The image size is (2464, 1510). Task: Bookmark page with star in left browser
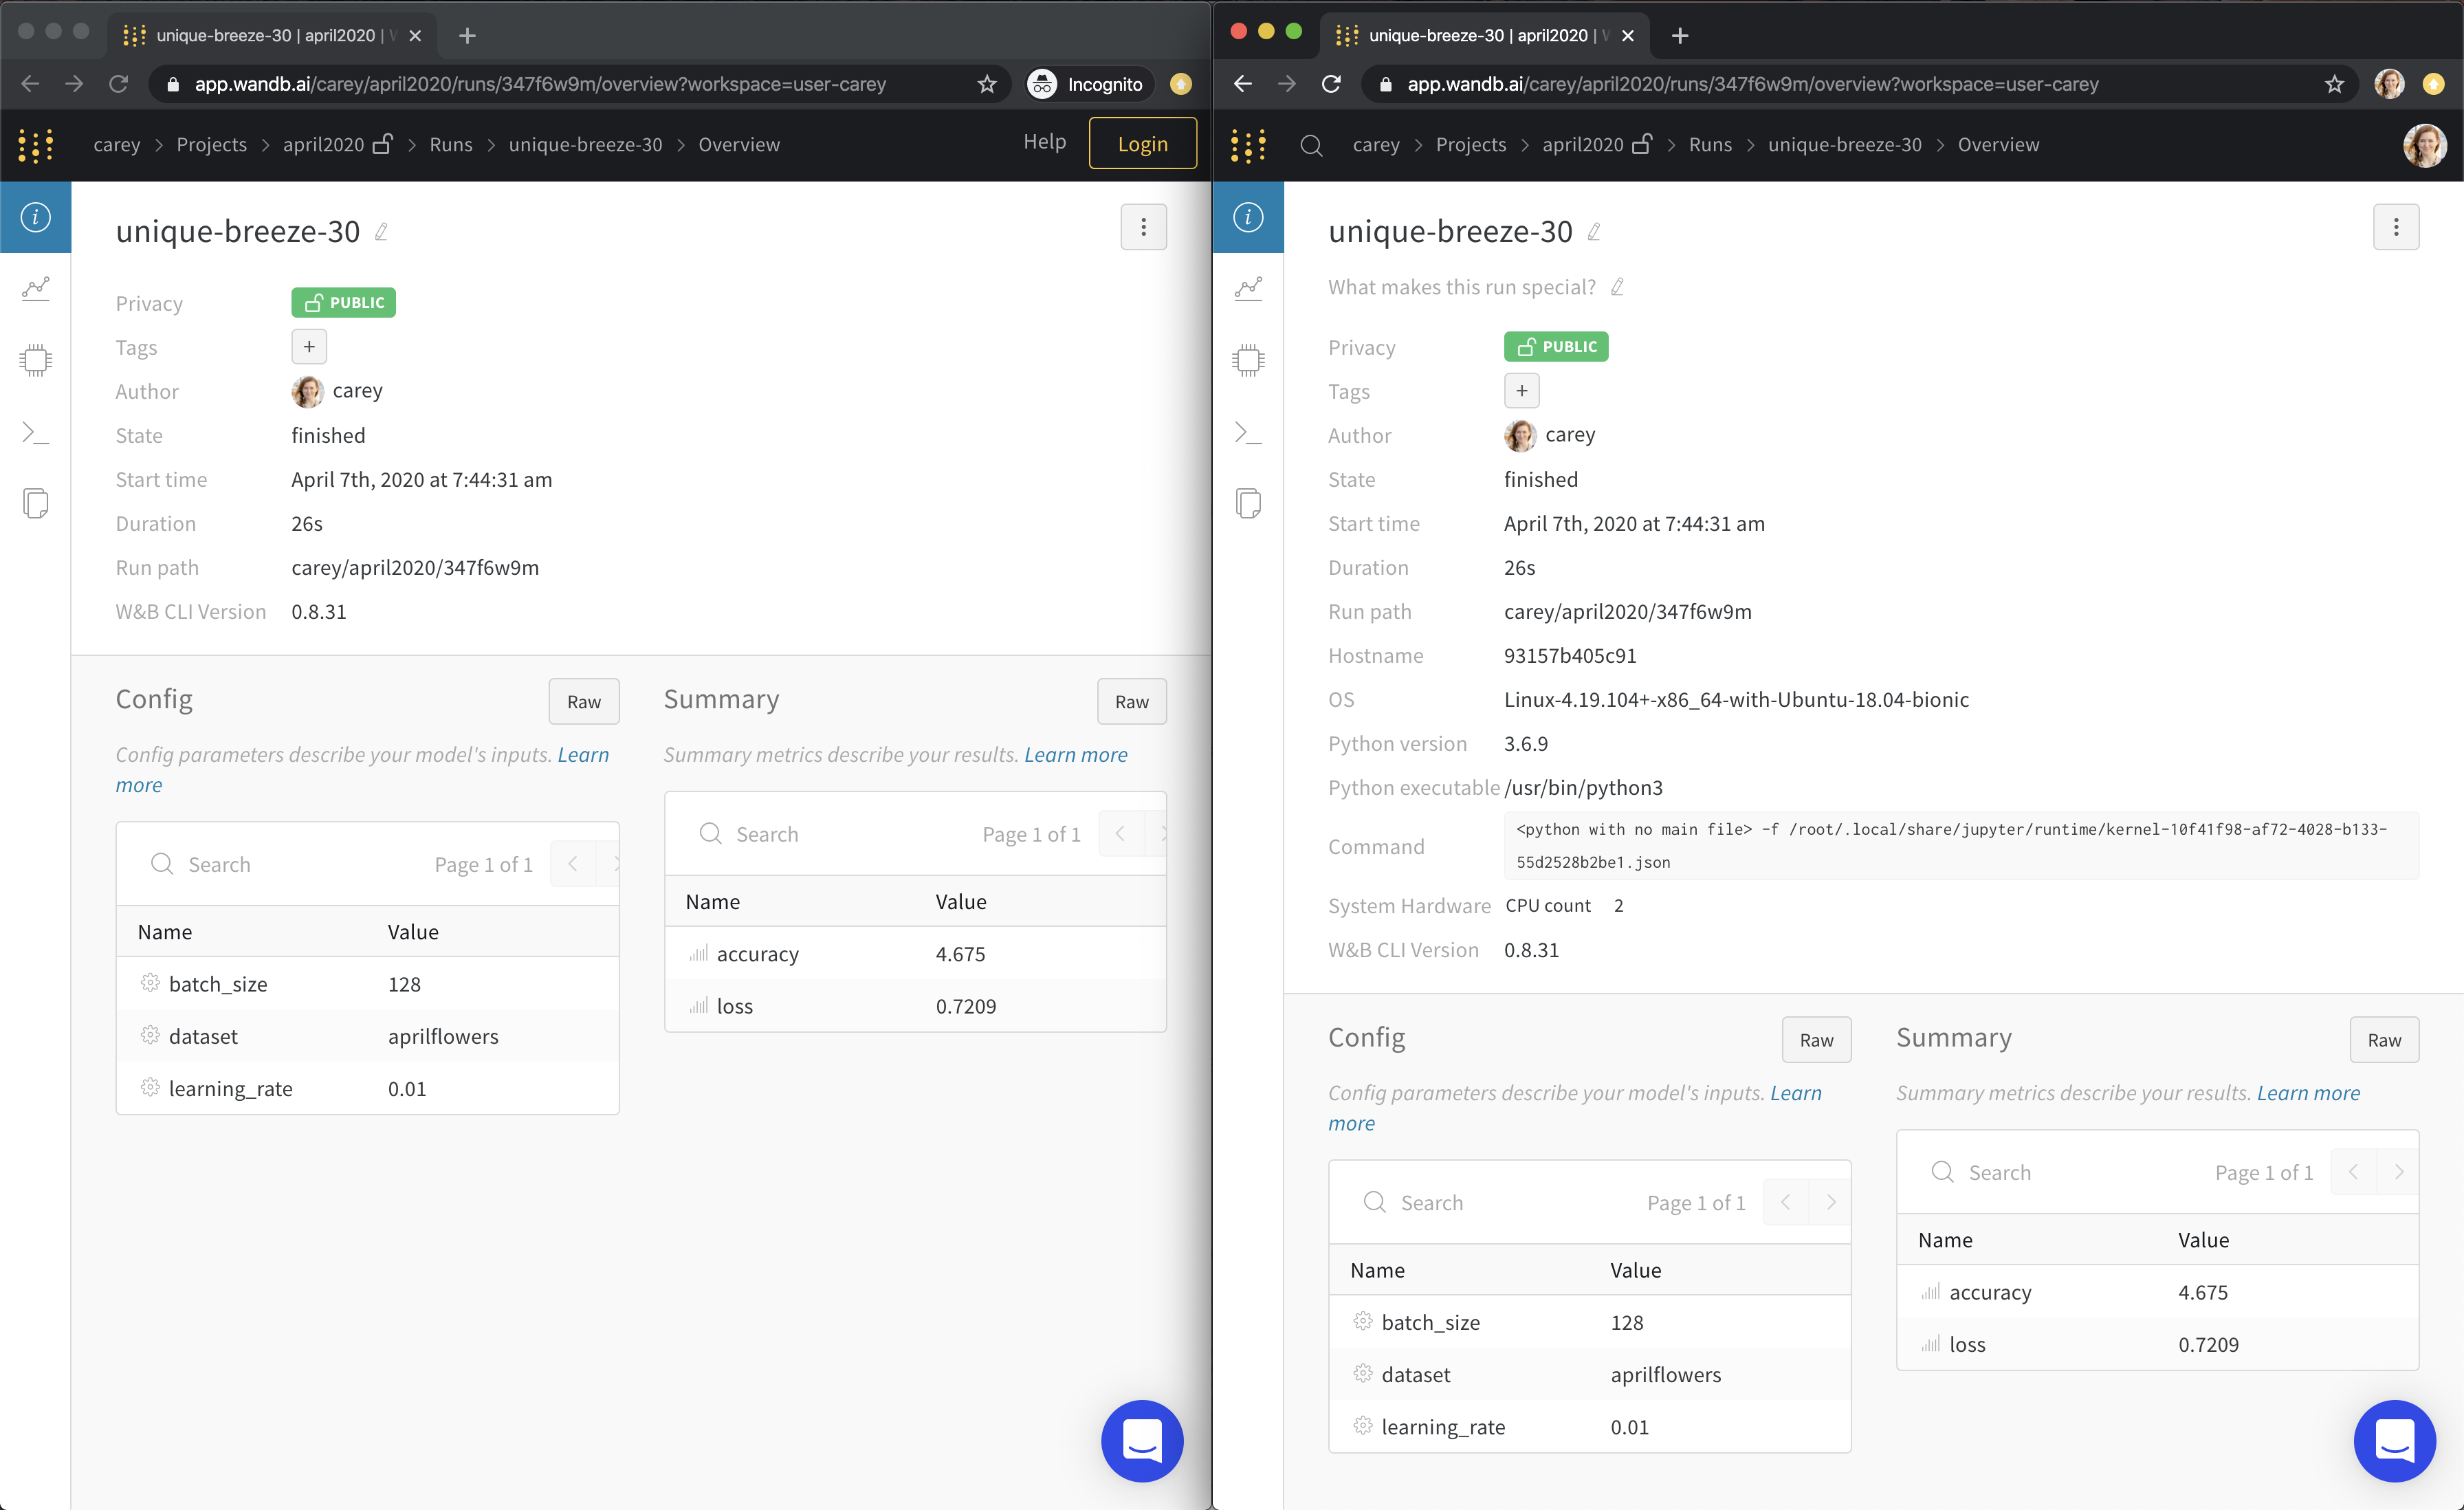tap(987, 84)
